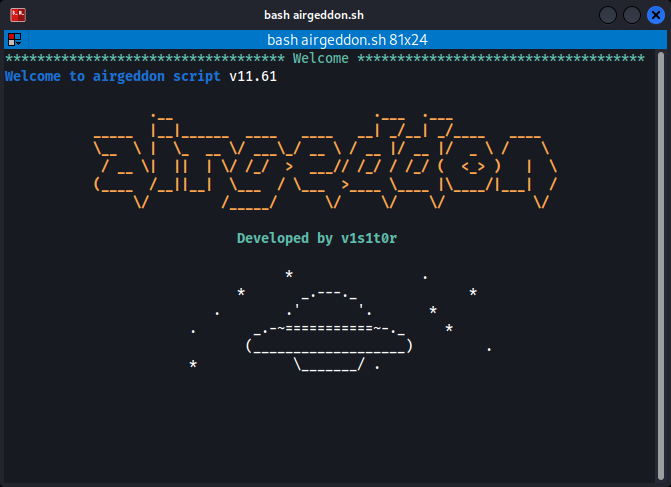Click the vertical scrollbar of the terminal
671x487 pixels.
661,266
